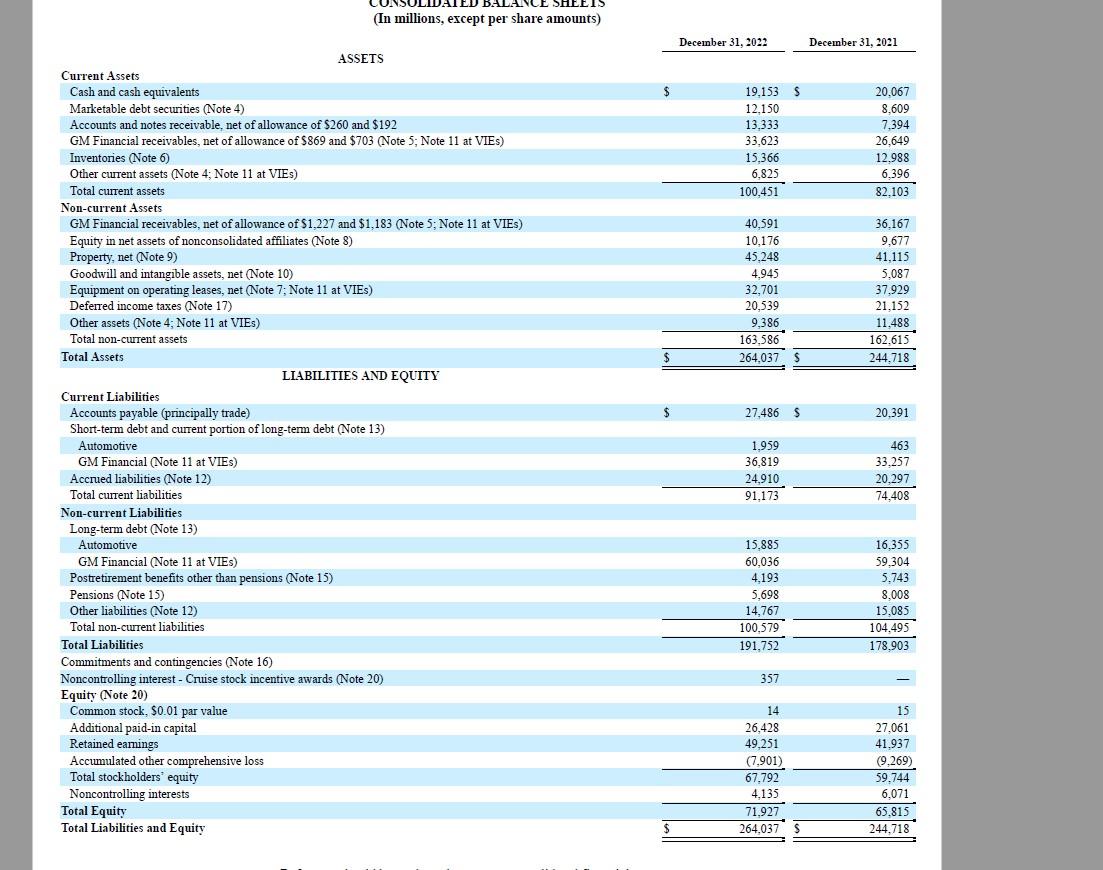Click the December 31, 2022 column header

723,42
